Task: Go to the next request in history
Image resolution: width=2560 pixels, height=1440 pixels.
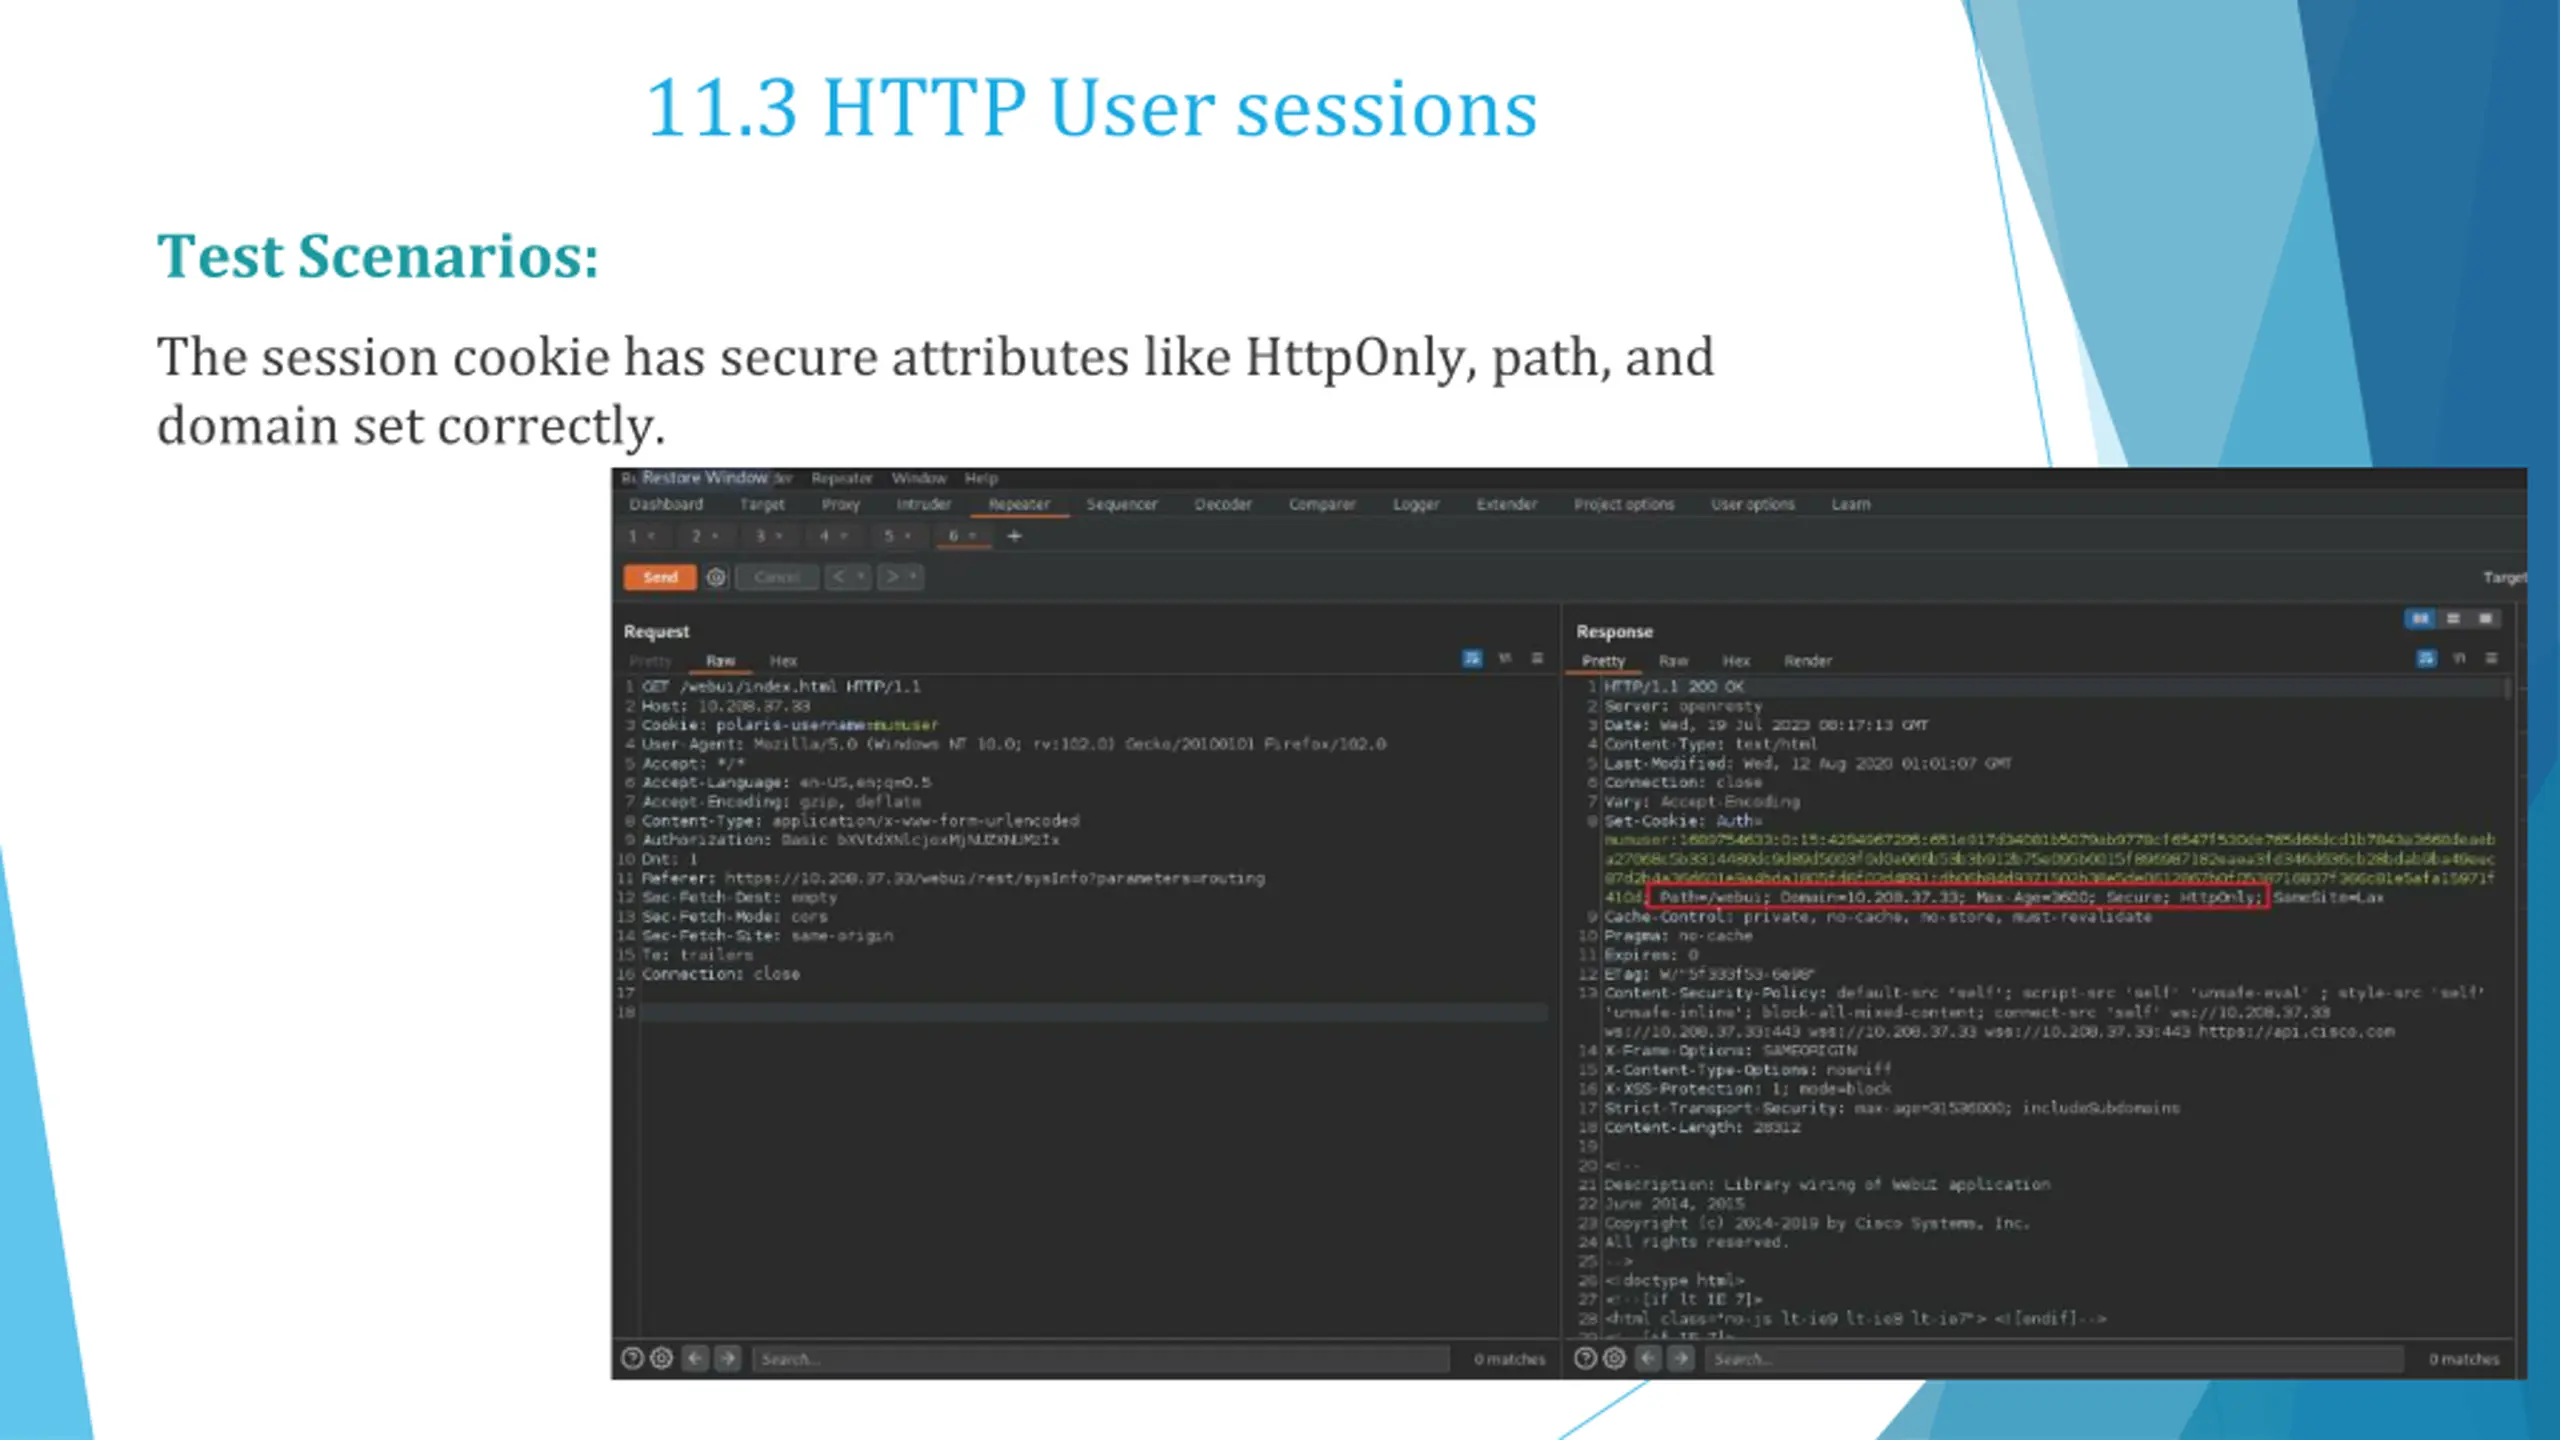Action: click(x=900, y=577)
